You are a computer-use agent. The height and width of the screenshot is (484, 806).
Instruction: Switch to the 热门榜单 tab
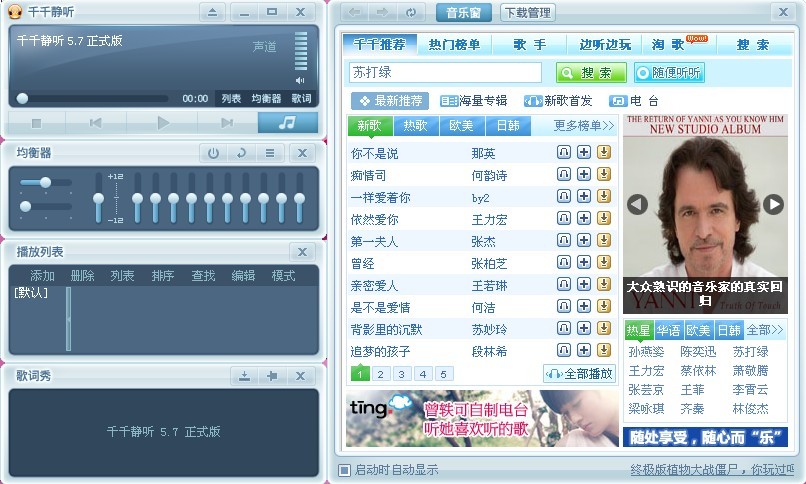tap(454, 45)
